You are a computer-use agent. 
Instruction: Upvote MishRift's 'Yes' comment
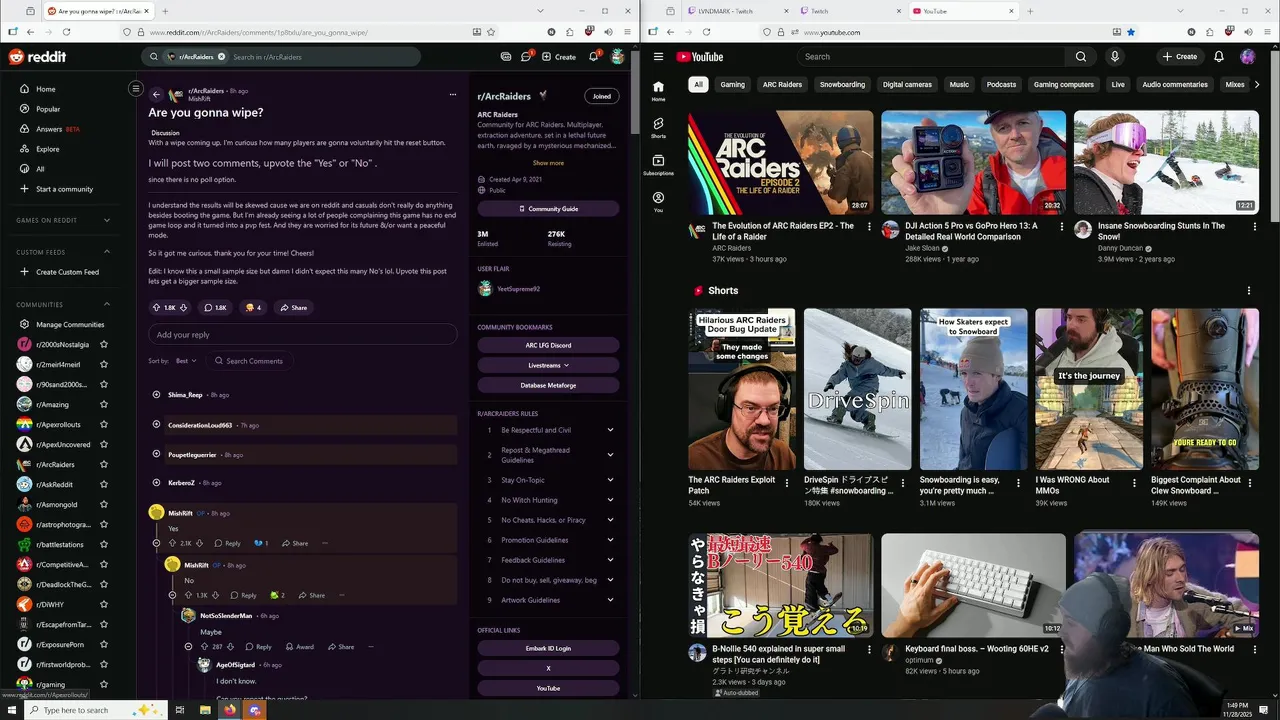pos(172,543)
